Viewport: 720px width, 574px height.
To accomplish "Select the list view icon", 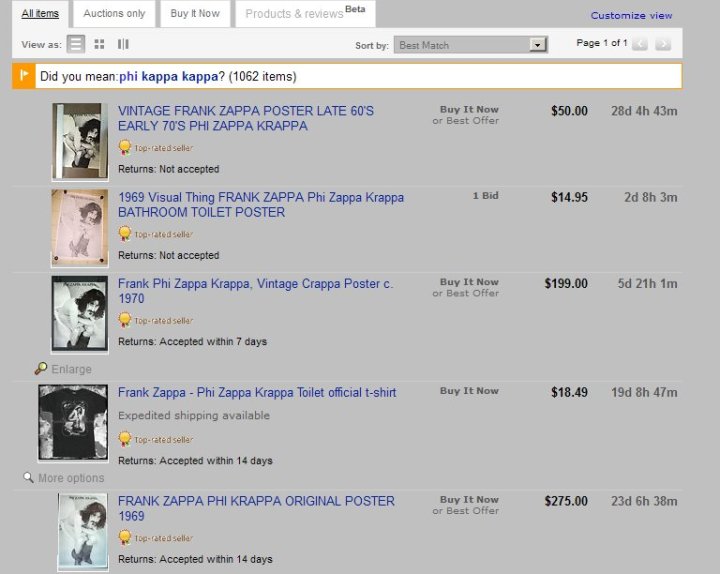I will [x=76, y=44].
